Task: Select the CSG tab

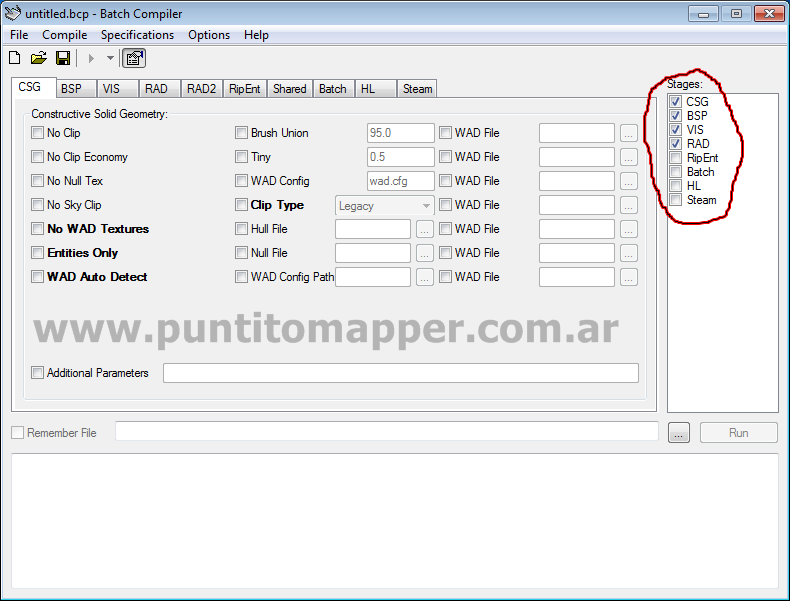Action: 33,87
